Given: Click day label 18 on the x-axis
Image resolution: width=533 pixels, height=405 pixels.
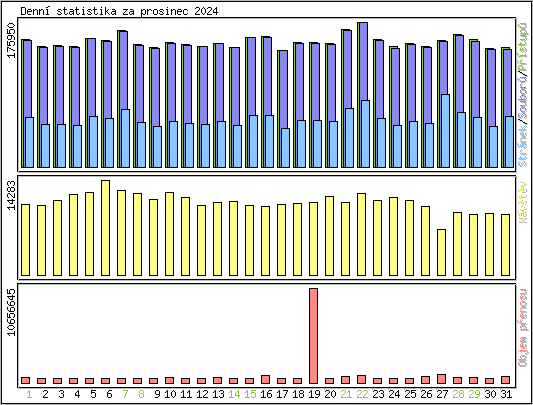Looking at the screenshot, I should click(x=298, y=394).
